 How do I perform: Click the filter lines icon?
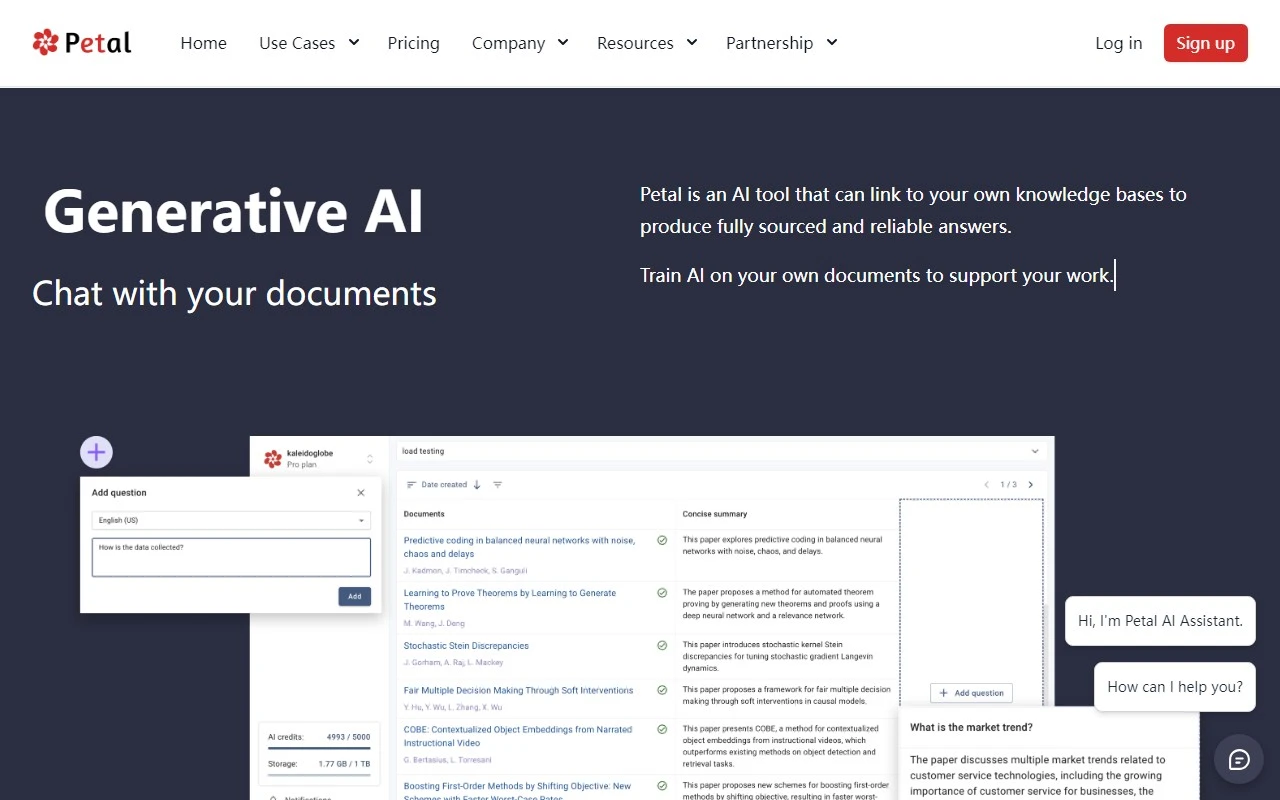click(x=497, y=484)
